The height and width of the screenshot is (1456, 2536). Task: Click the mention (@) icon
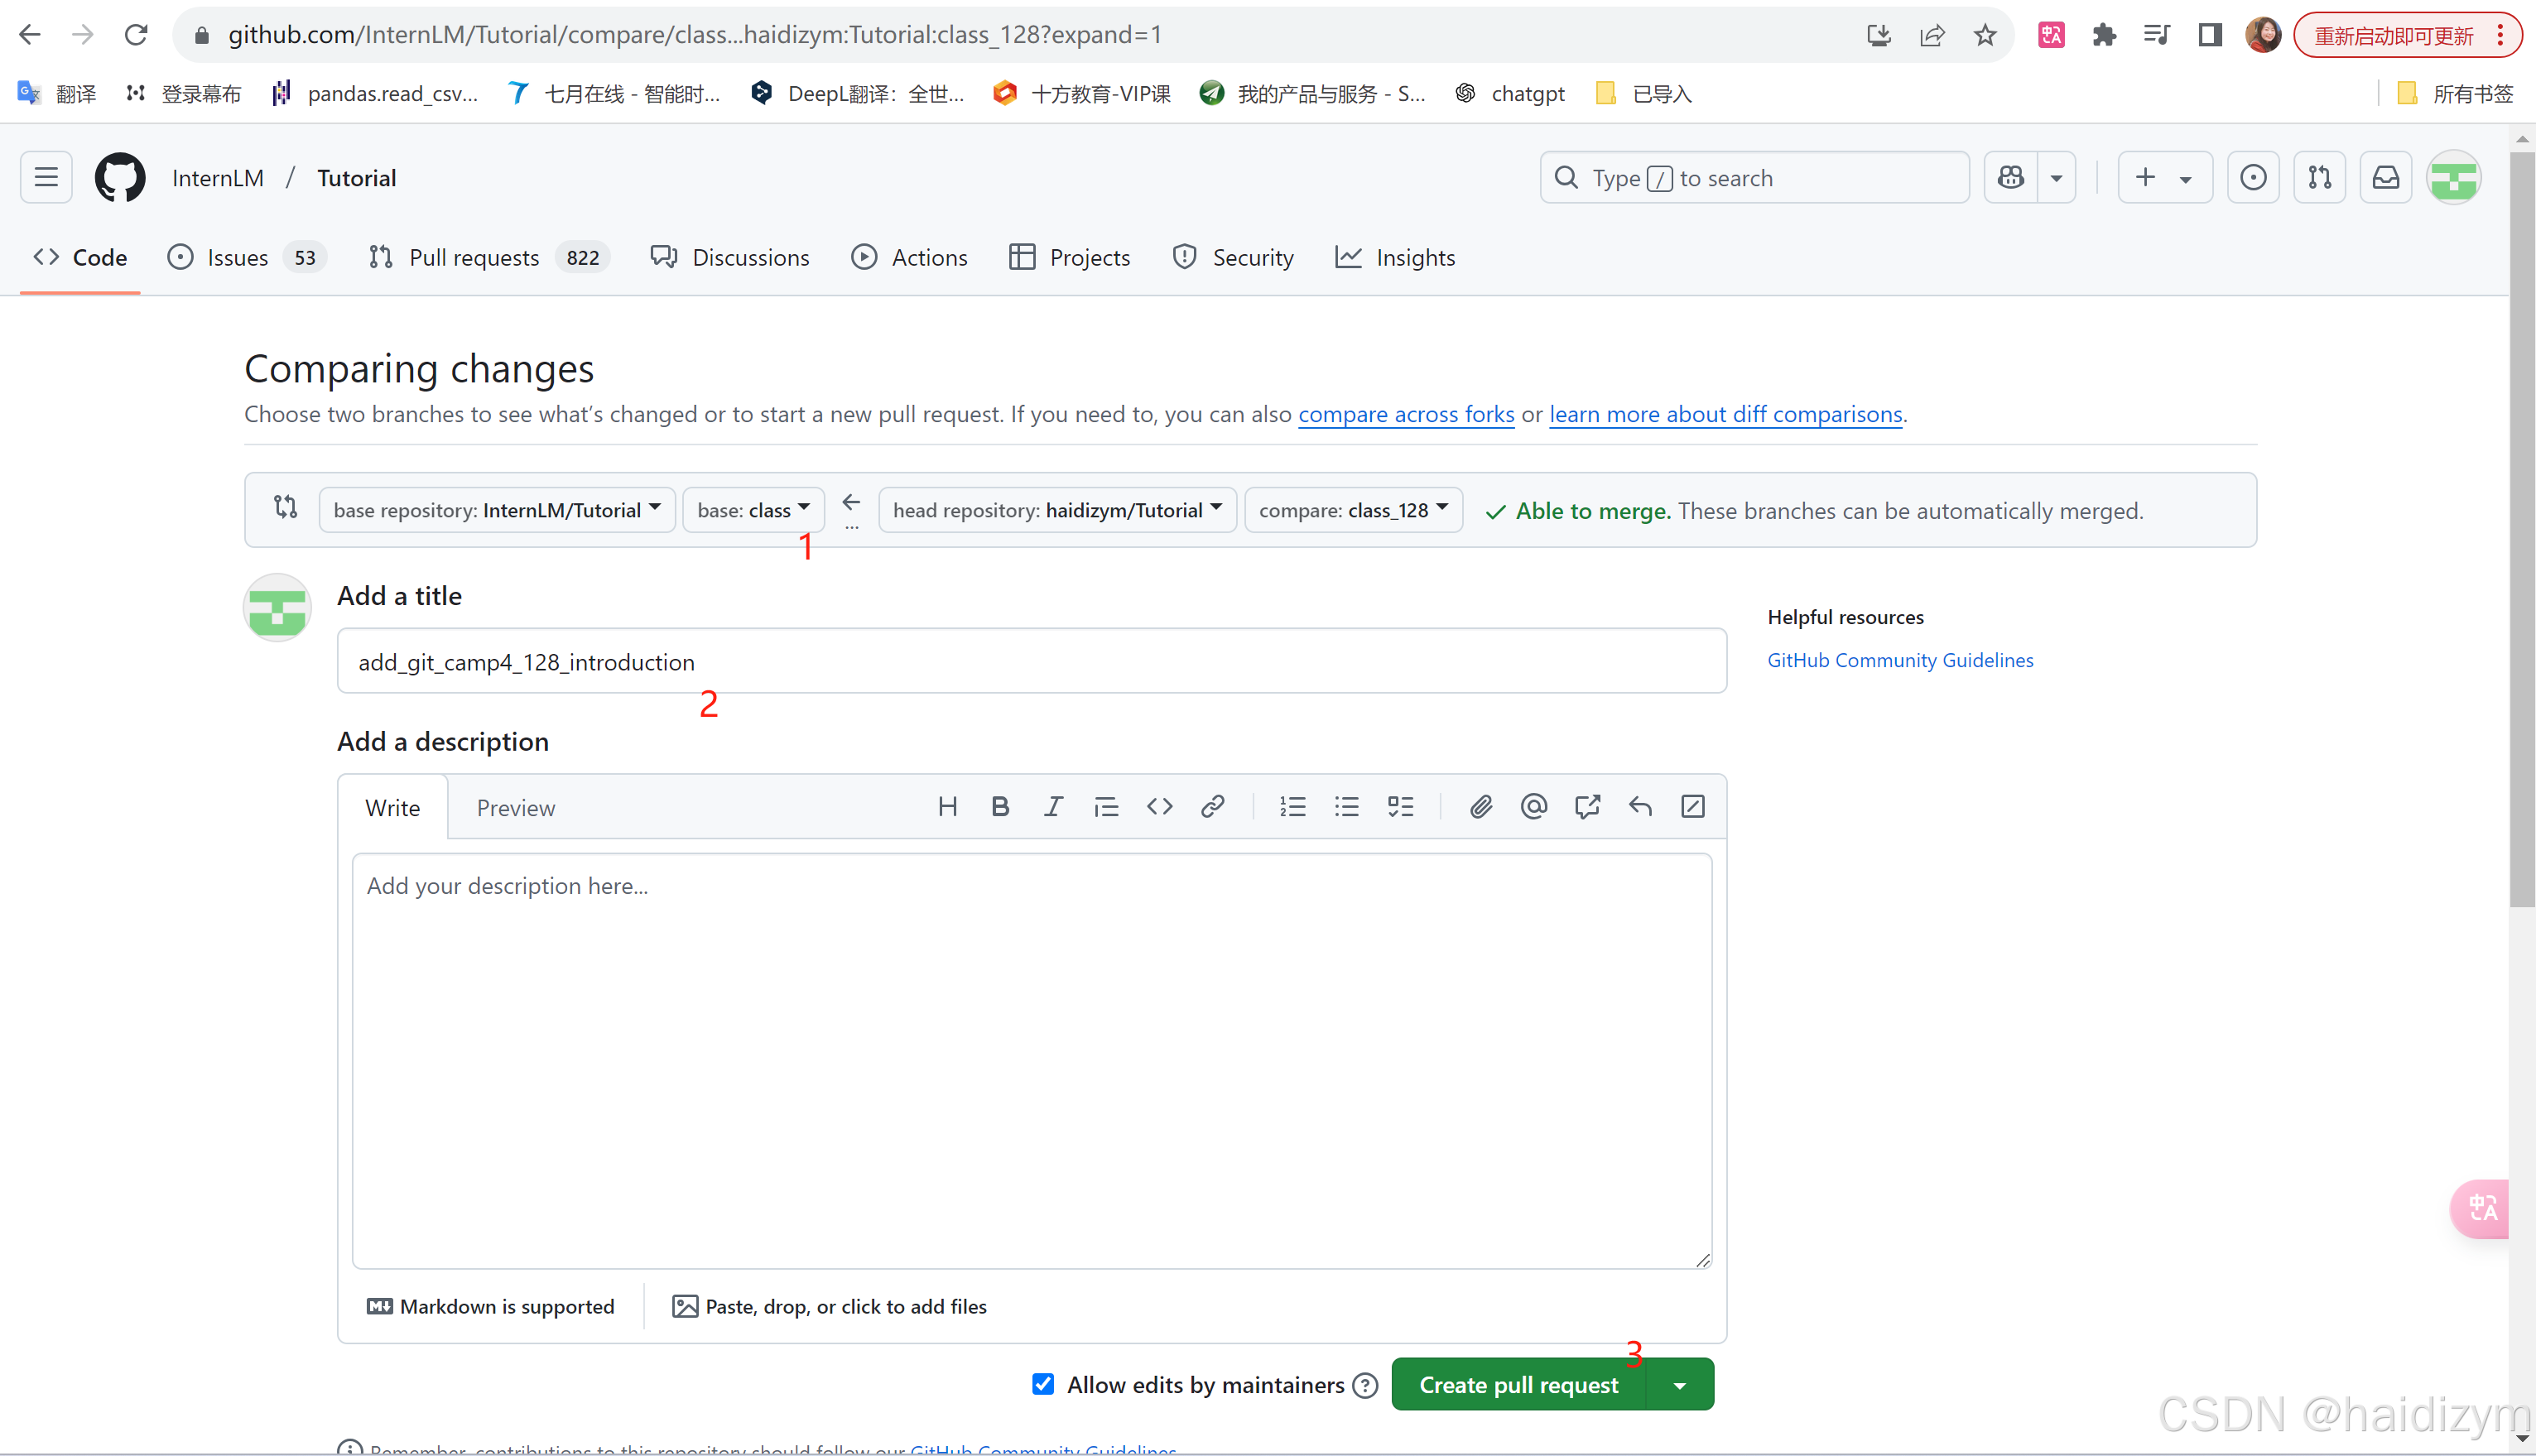point(1533,806)
